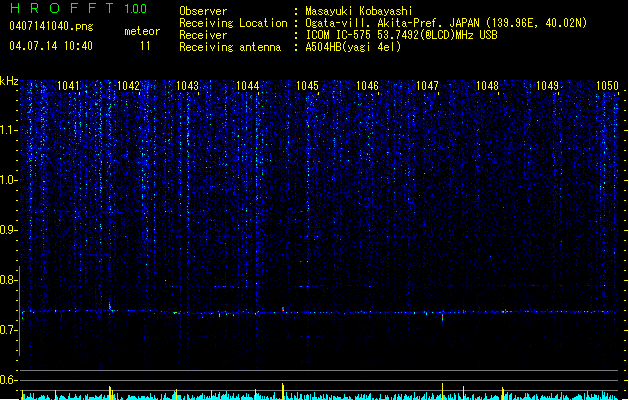Click observer name Masayuki Kobayashi
The height and width of the screenshot is (400, 629).
click(x=359, y=11)
